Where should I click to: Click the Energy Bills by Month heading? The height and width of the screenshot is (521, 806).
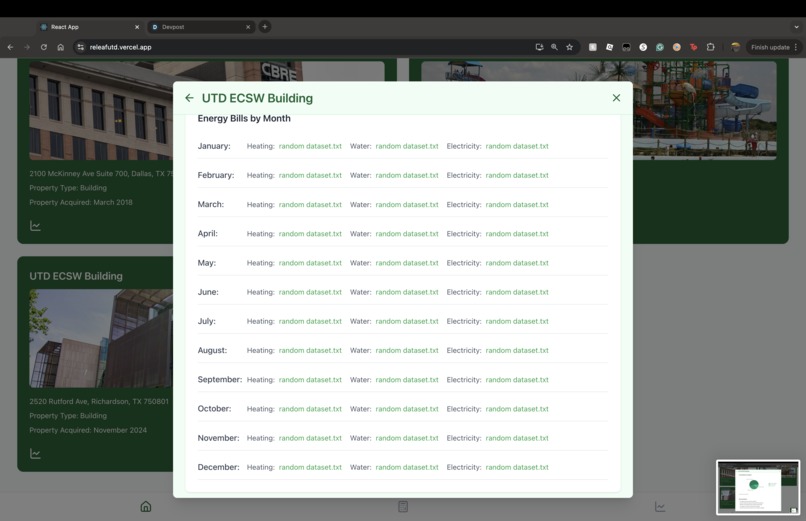coord(244,119)
